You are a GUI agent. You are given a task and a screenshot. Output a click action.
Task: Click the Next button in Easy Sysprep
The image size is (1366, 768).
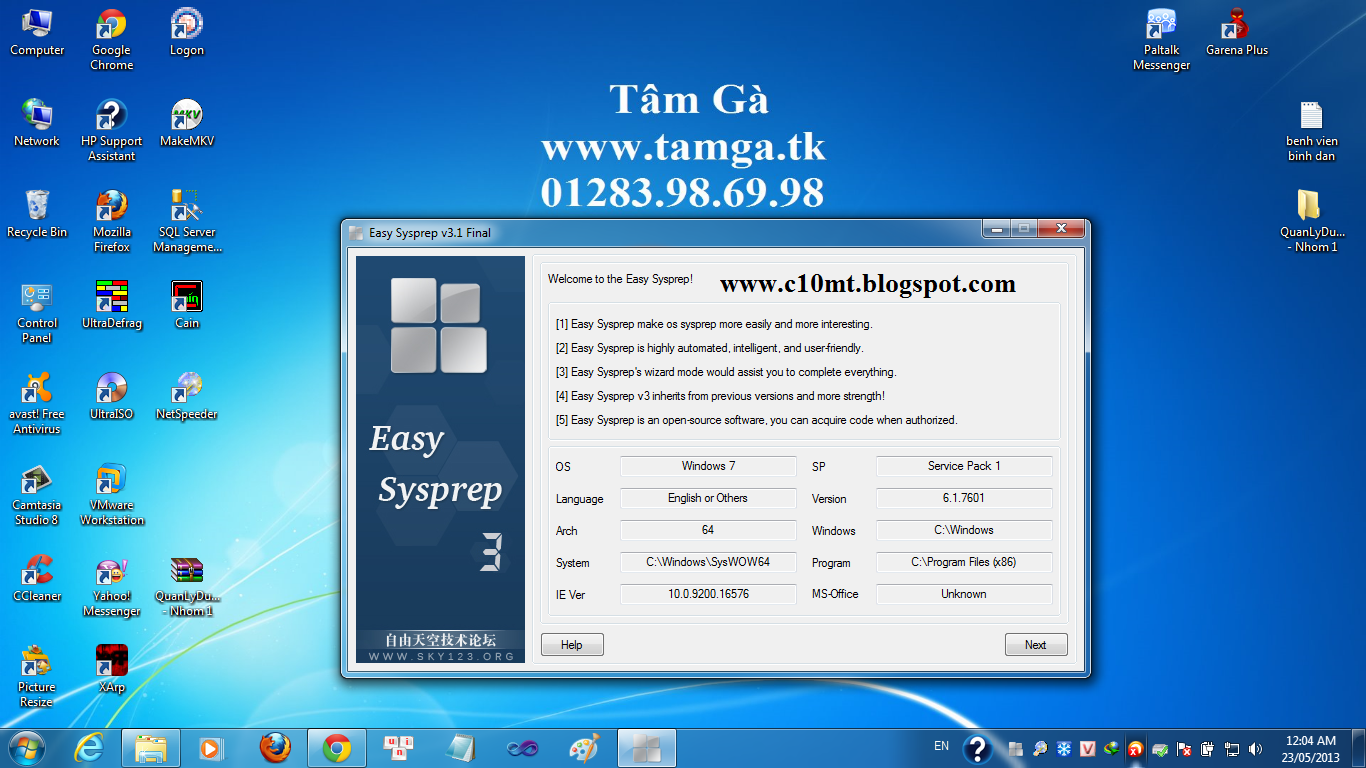pos(1036,645)
